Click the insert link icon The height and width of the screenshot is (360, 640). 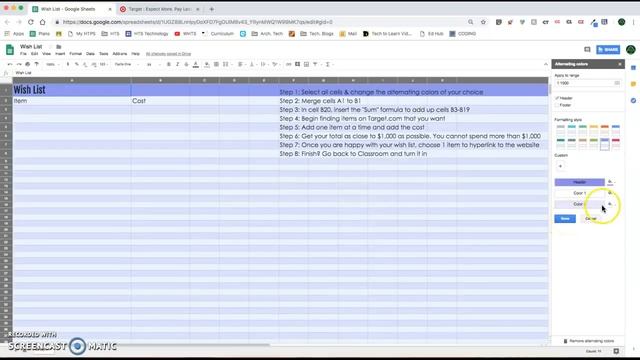coord(289,64)
